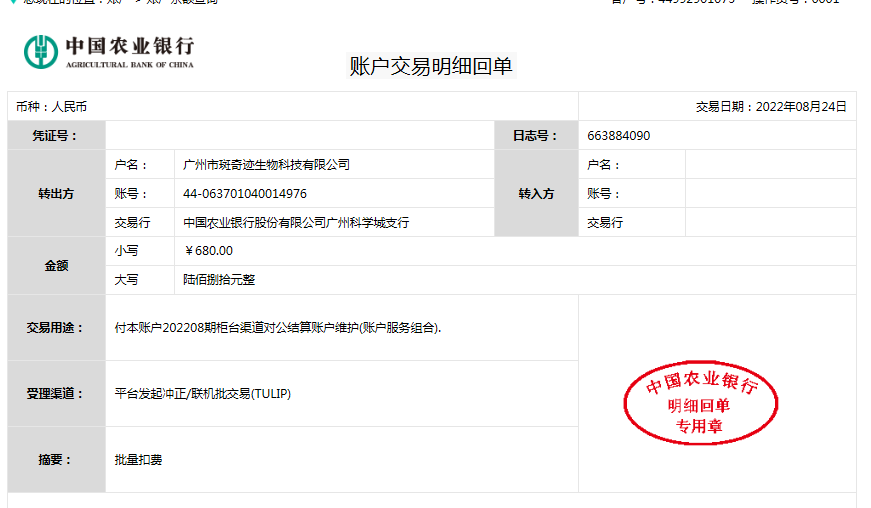871x508 pixels.
Task: Select channel text 平台发起冲正/联机批交易(TULIP)
Action: tap(203, 394)
